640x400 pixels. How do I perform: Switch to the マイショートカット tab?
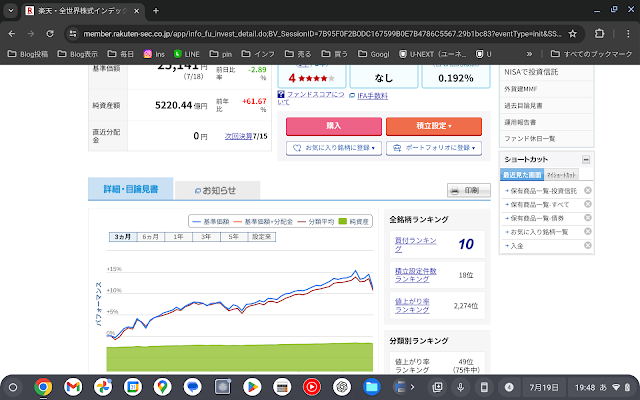pos(561,175)
